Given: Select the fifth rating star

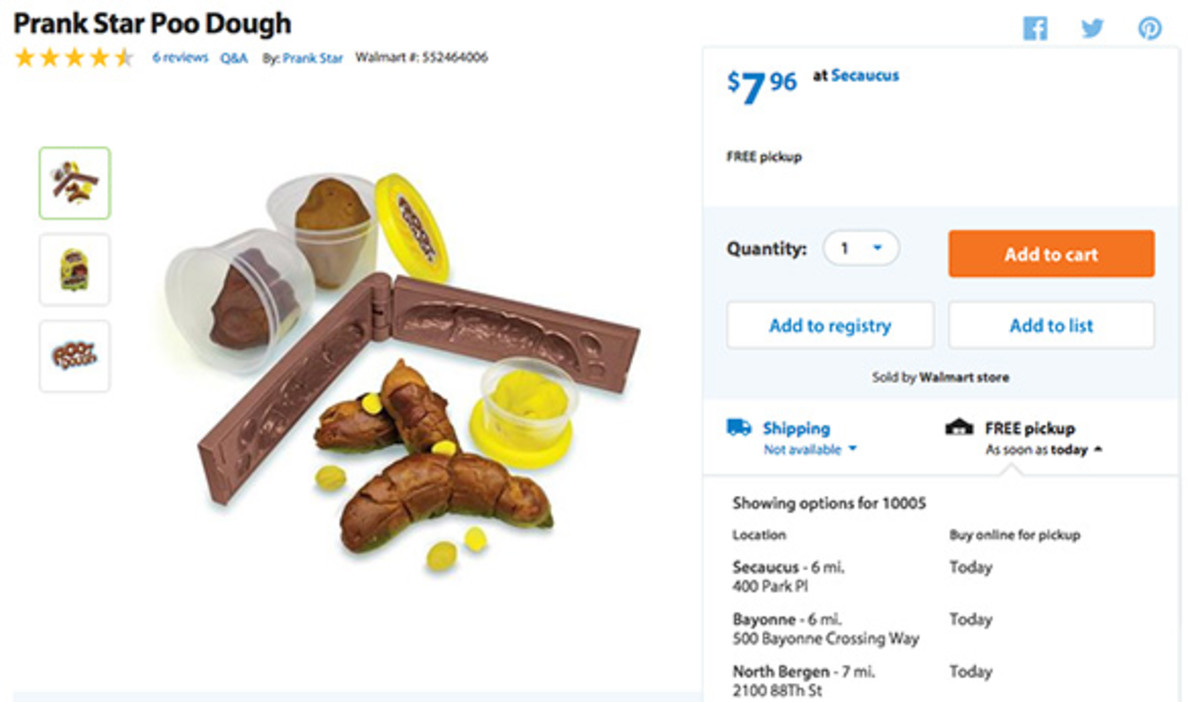Looking at the screenshot, I should tap(122, 58).
